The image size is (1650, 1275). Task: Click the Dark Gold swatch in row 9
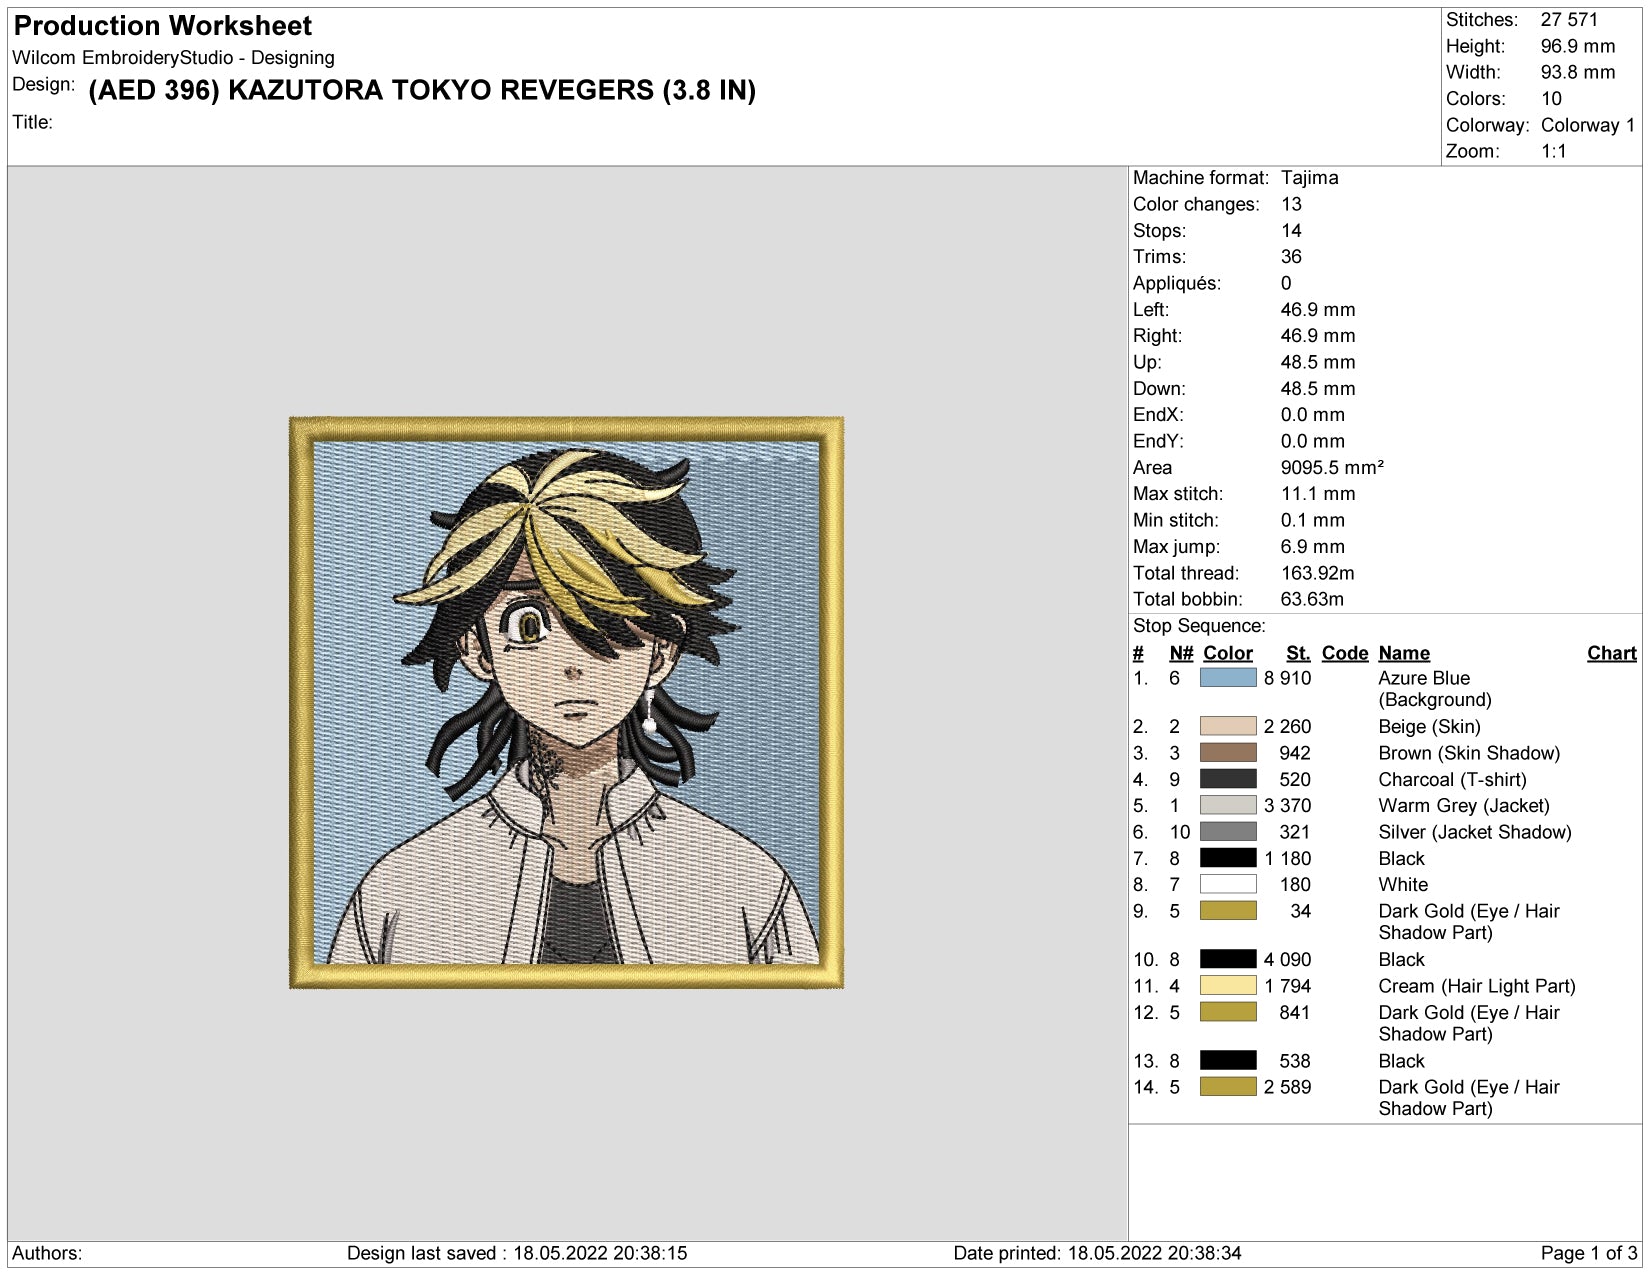tap(1228, 911)
